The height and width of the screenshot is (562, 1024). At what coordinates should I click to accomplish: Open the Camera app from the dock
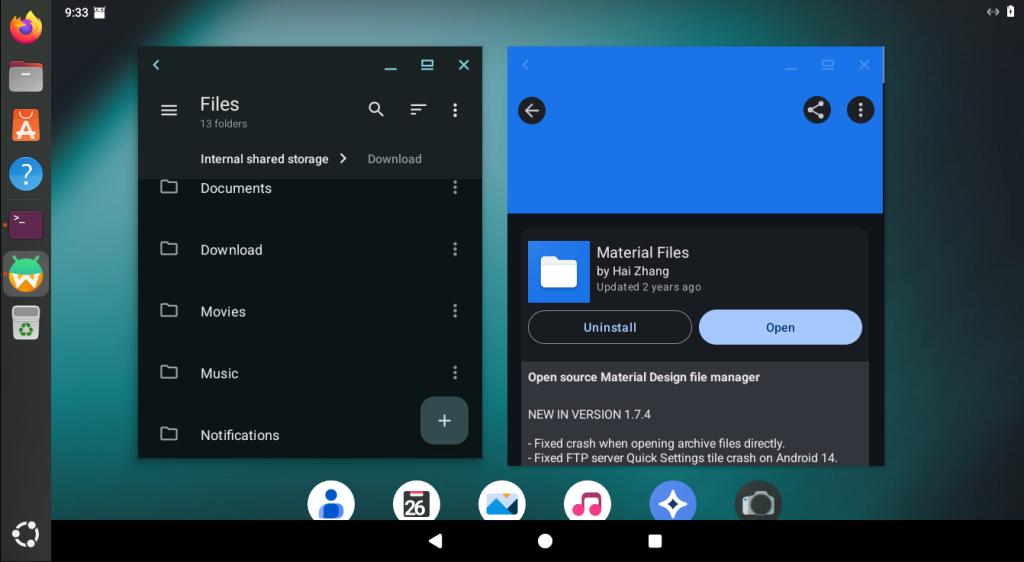(758, 503)
